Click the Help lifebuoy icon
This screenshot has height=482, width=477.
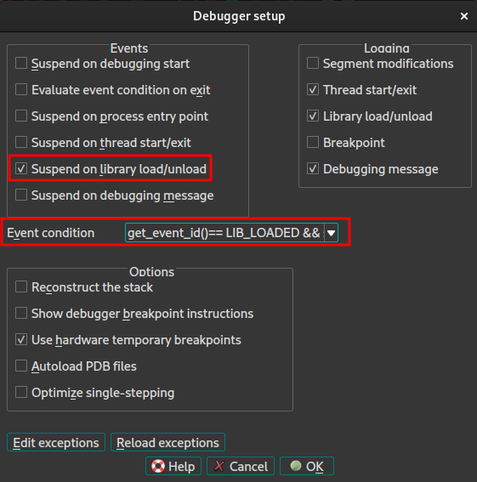coord(158,466)
